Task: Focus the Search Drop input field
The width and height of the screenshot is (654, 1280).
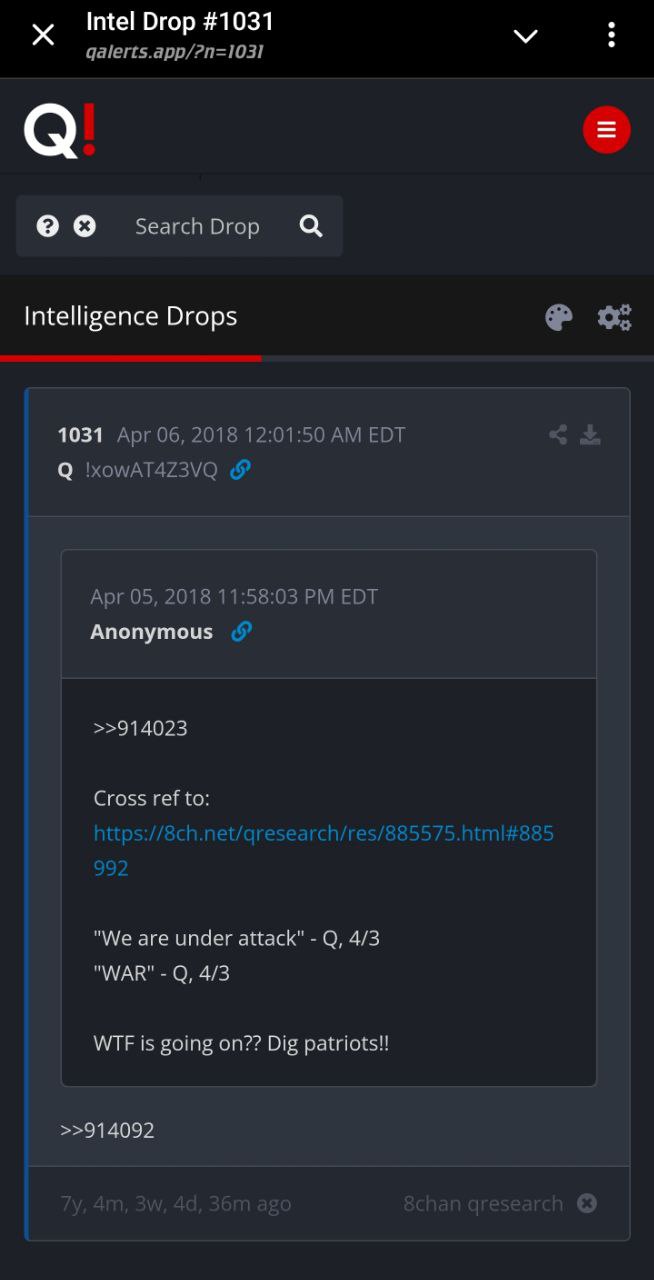Action: [198, 227]
